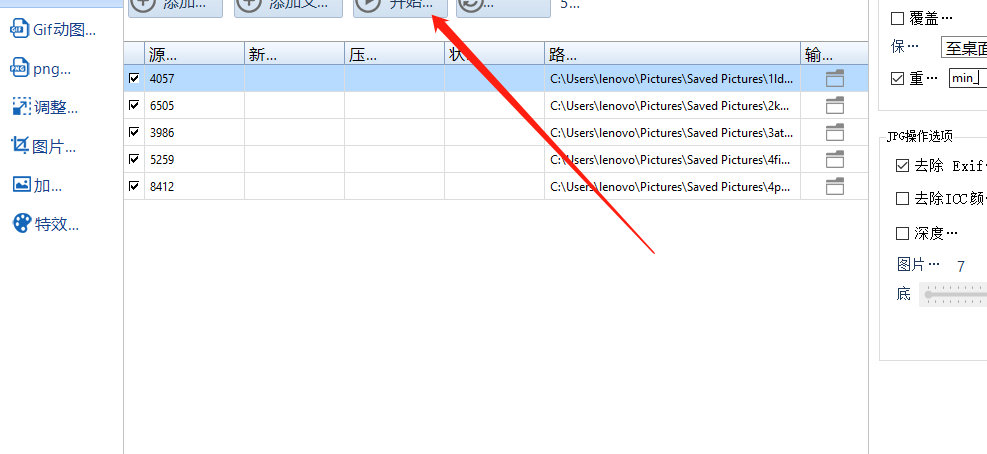
Task: Click the refresh arrows toolbar button
Action: pyautogui.click(x=504, y=7)
